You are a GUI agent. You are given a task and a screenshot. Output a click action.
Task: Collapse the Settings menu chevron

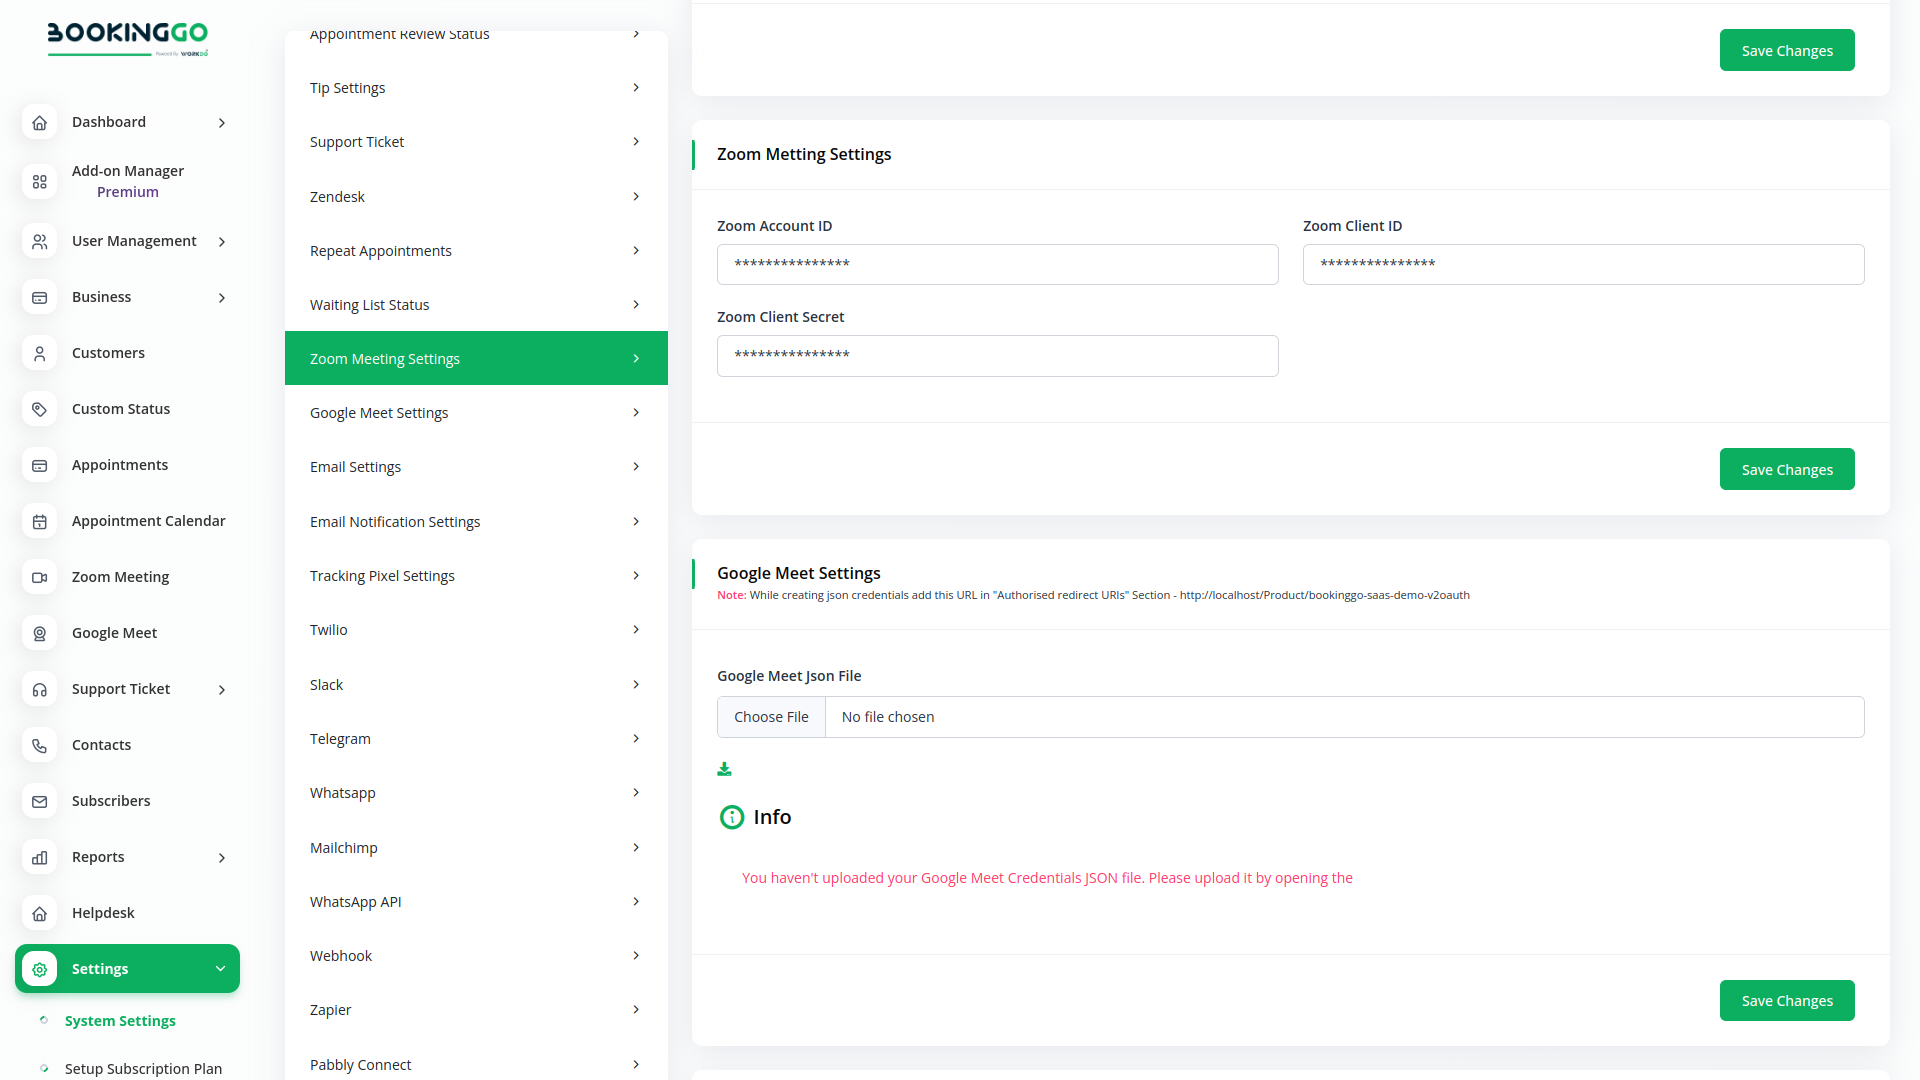pyautogui.click(x=220, y=969)
